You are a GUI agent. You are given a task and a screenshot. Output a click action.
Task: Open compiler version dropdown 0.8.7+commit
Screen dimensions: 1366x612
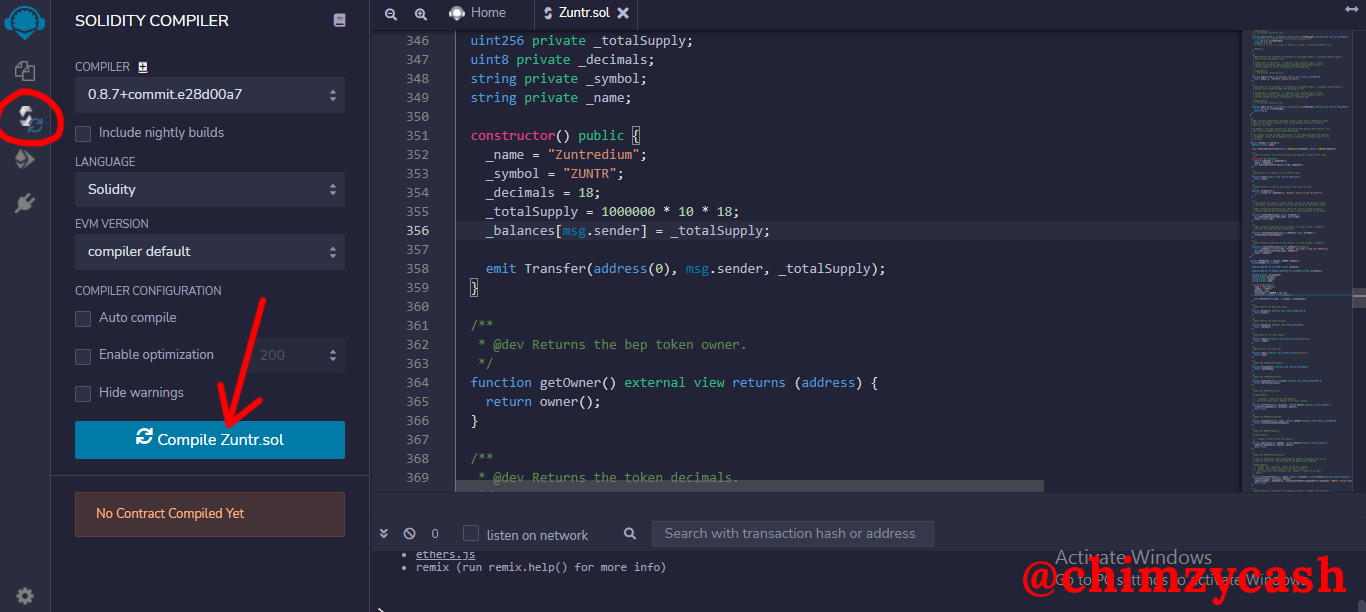click(210, 95)
